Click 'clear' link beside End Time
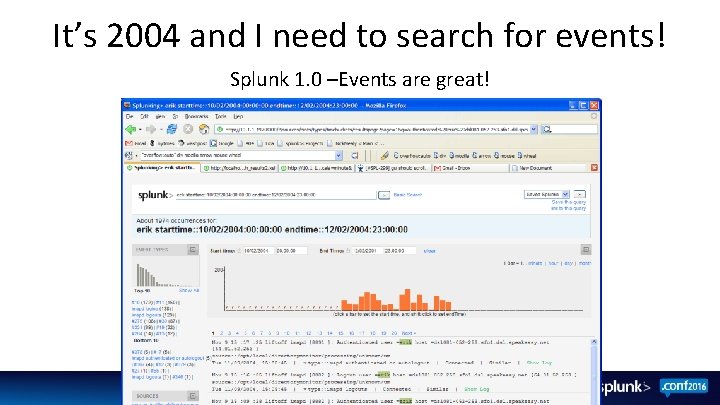Viewport: 720px width, 405px height. click(429, 251)
